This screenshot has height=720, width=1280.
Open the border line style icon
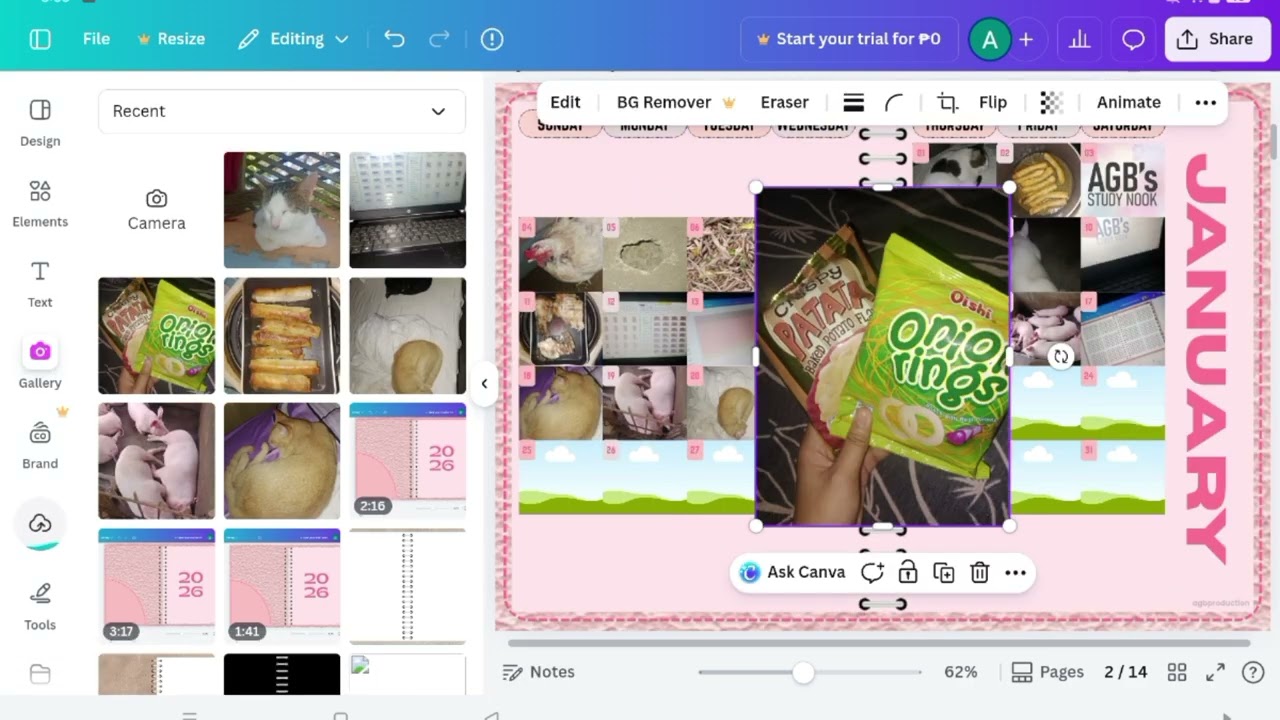[853, 102]
